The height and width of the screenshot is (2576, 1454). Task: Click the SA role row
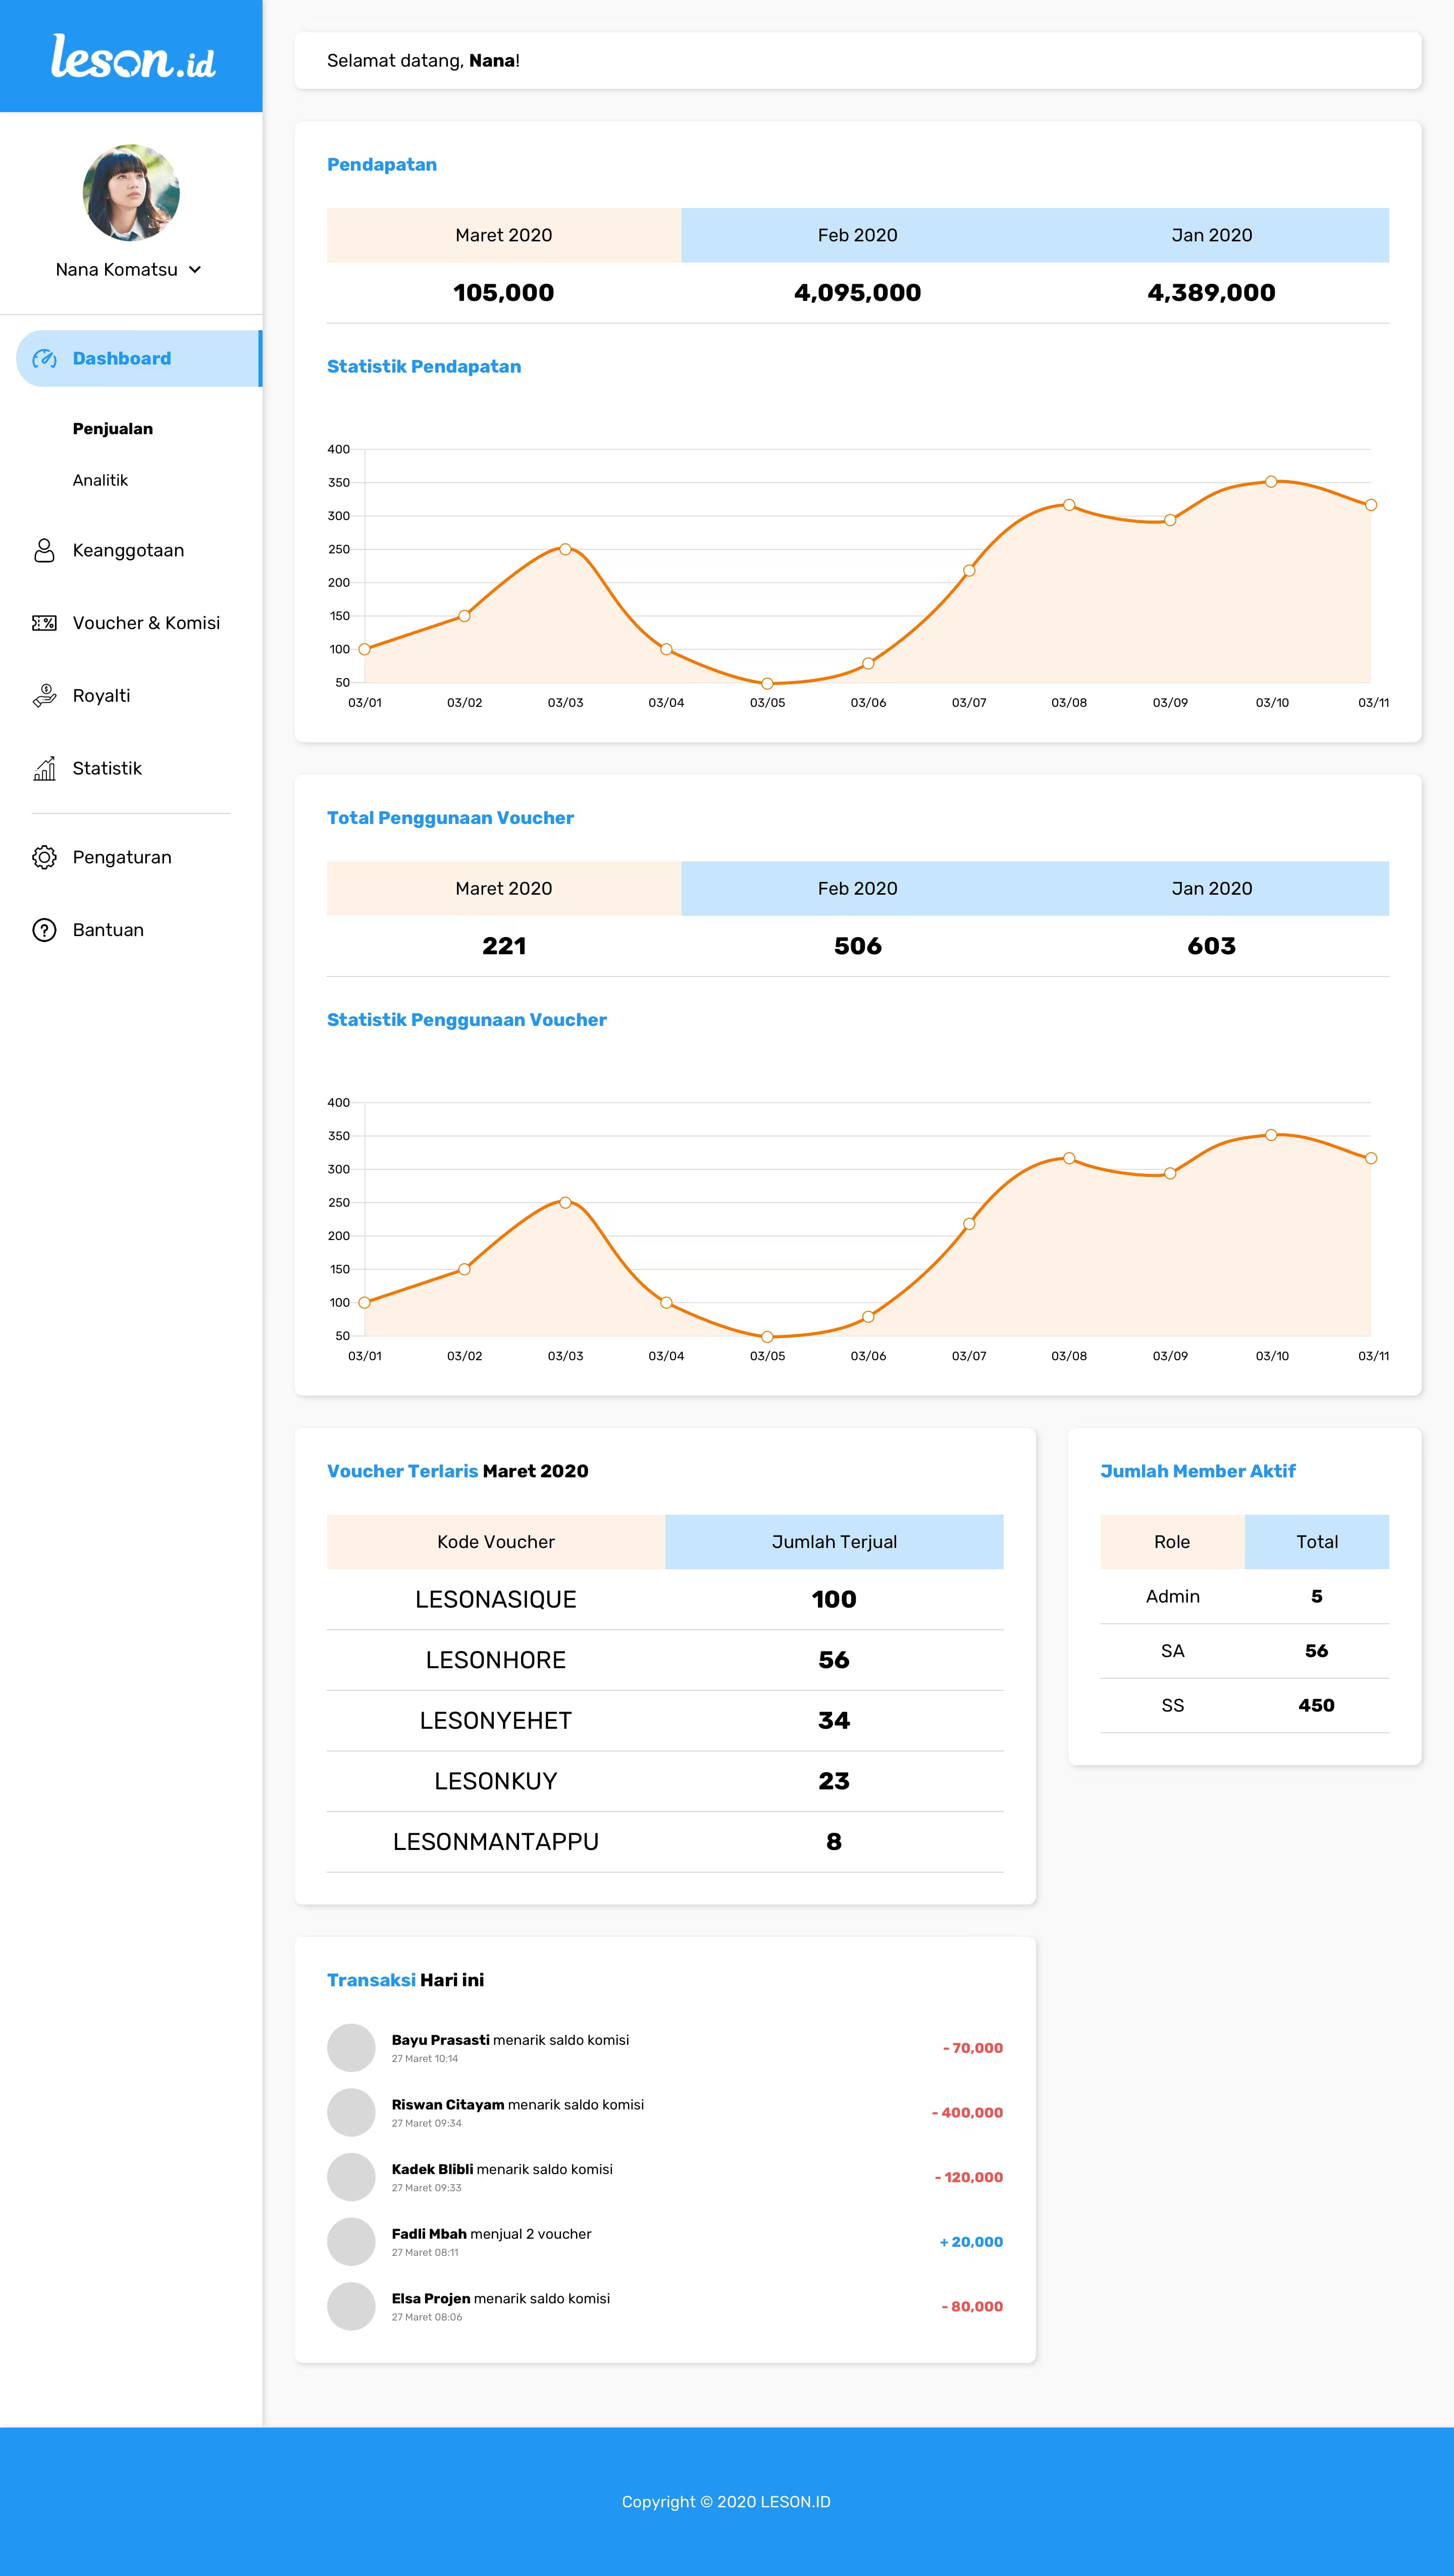click(1245, 1651)
